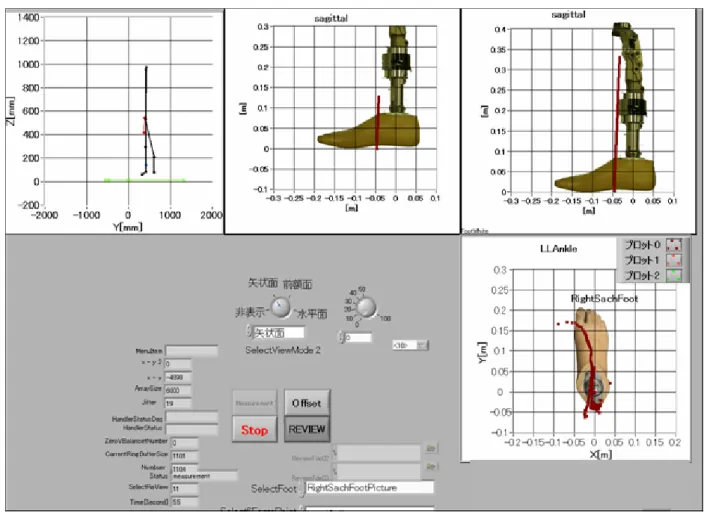
Task: Click the upper ReviewFile path field
Action: (x=378, y=453)
